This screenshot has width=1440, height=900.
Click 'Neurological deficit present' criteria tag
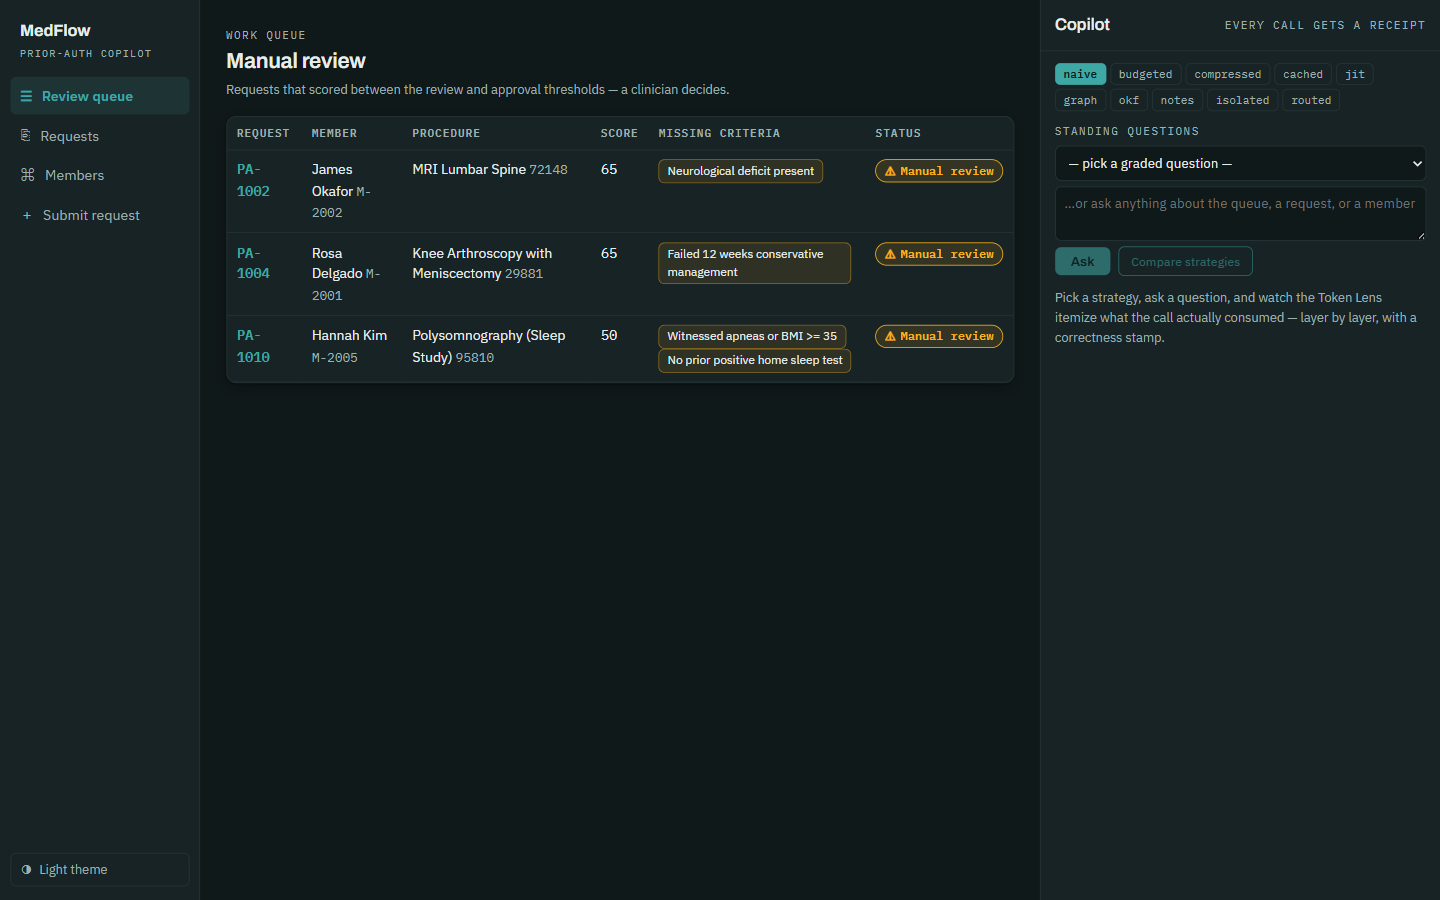pos(741,171)
